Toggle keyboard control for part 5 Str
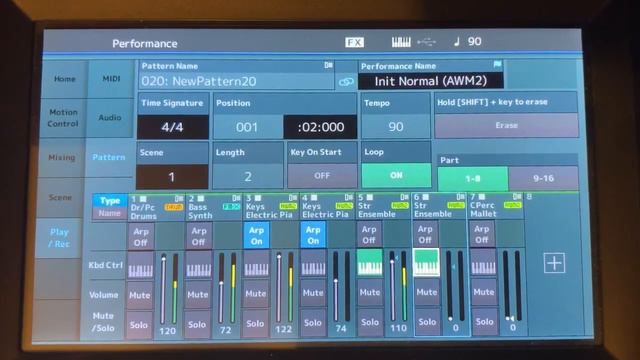Image resolution: width=640 pixels, height=360 pixels. [x=370, y=263]
